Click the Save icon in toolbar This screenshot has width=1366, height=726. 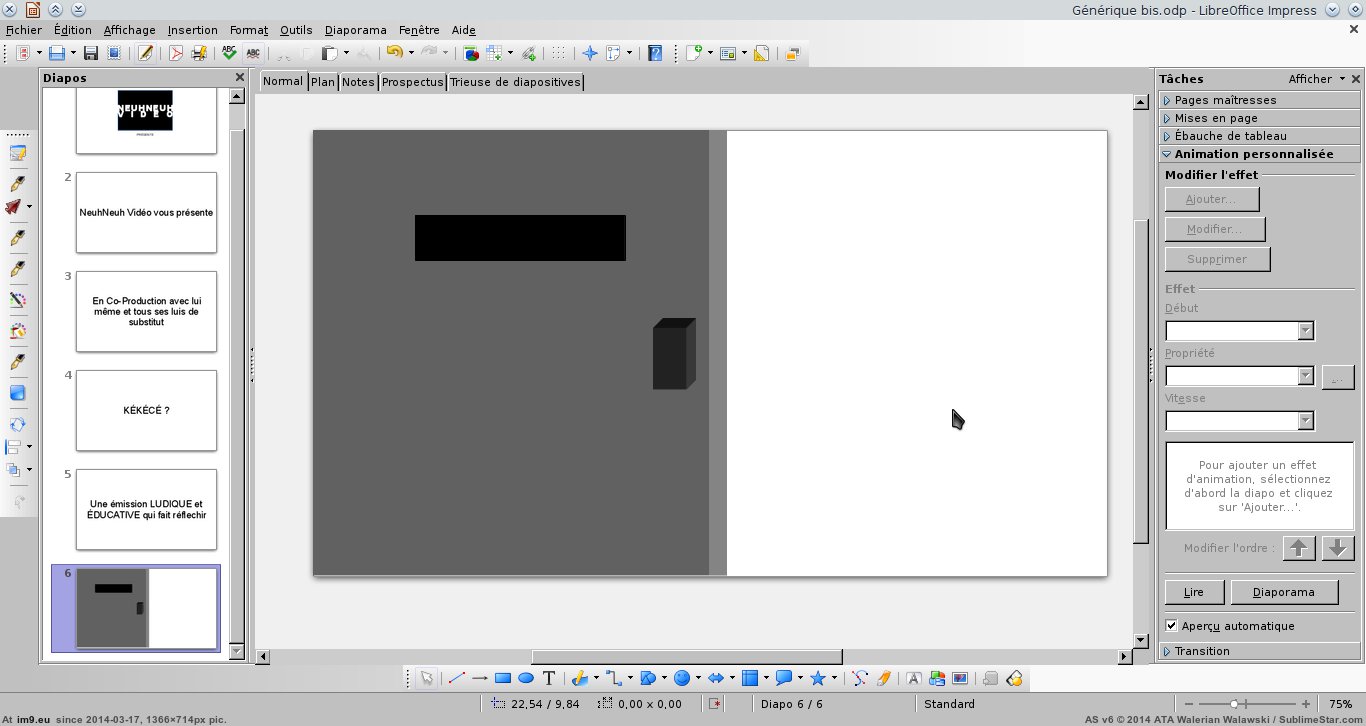click(91, 53)
